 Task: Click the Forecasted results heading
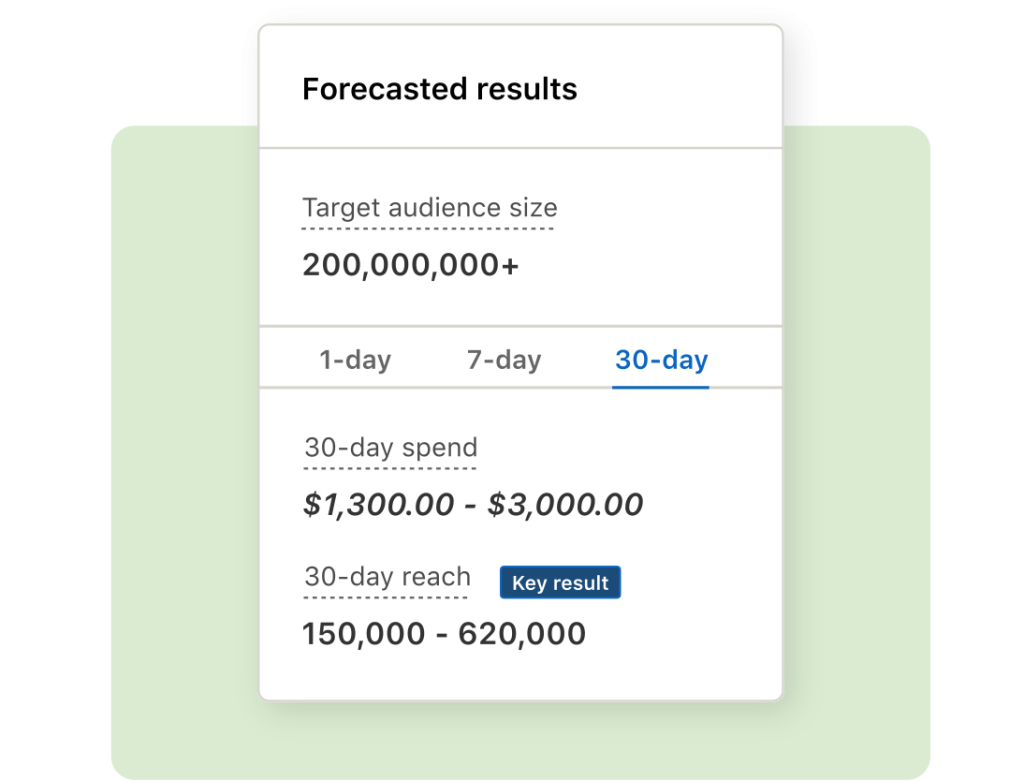point(439,89)
